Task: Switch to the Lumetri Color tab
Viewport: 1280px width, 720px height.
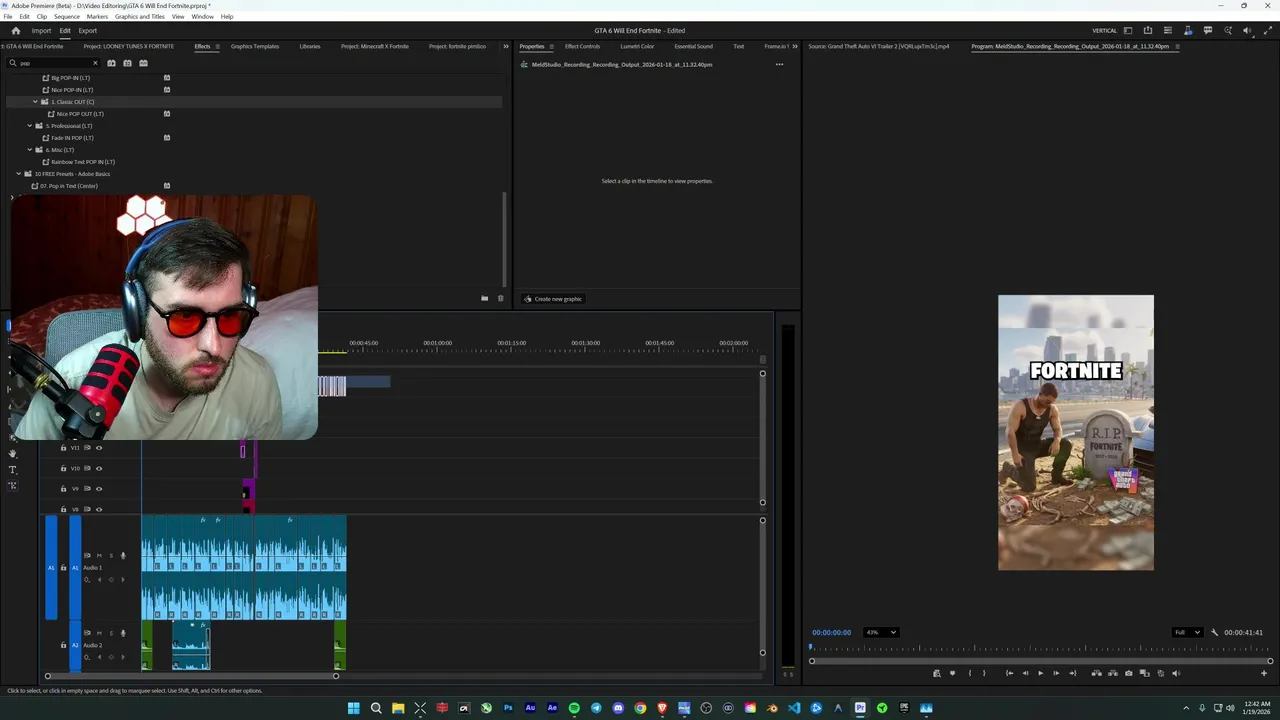Action: pyautogui.click(x=637, y=46)
